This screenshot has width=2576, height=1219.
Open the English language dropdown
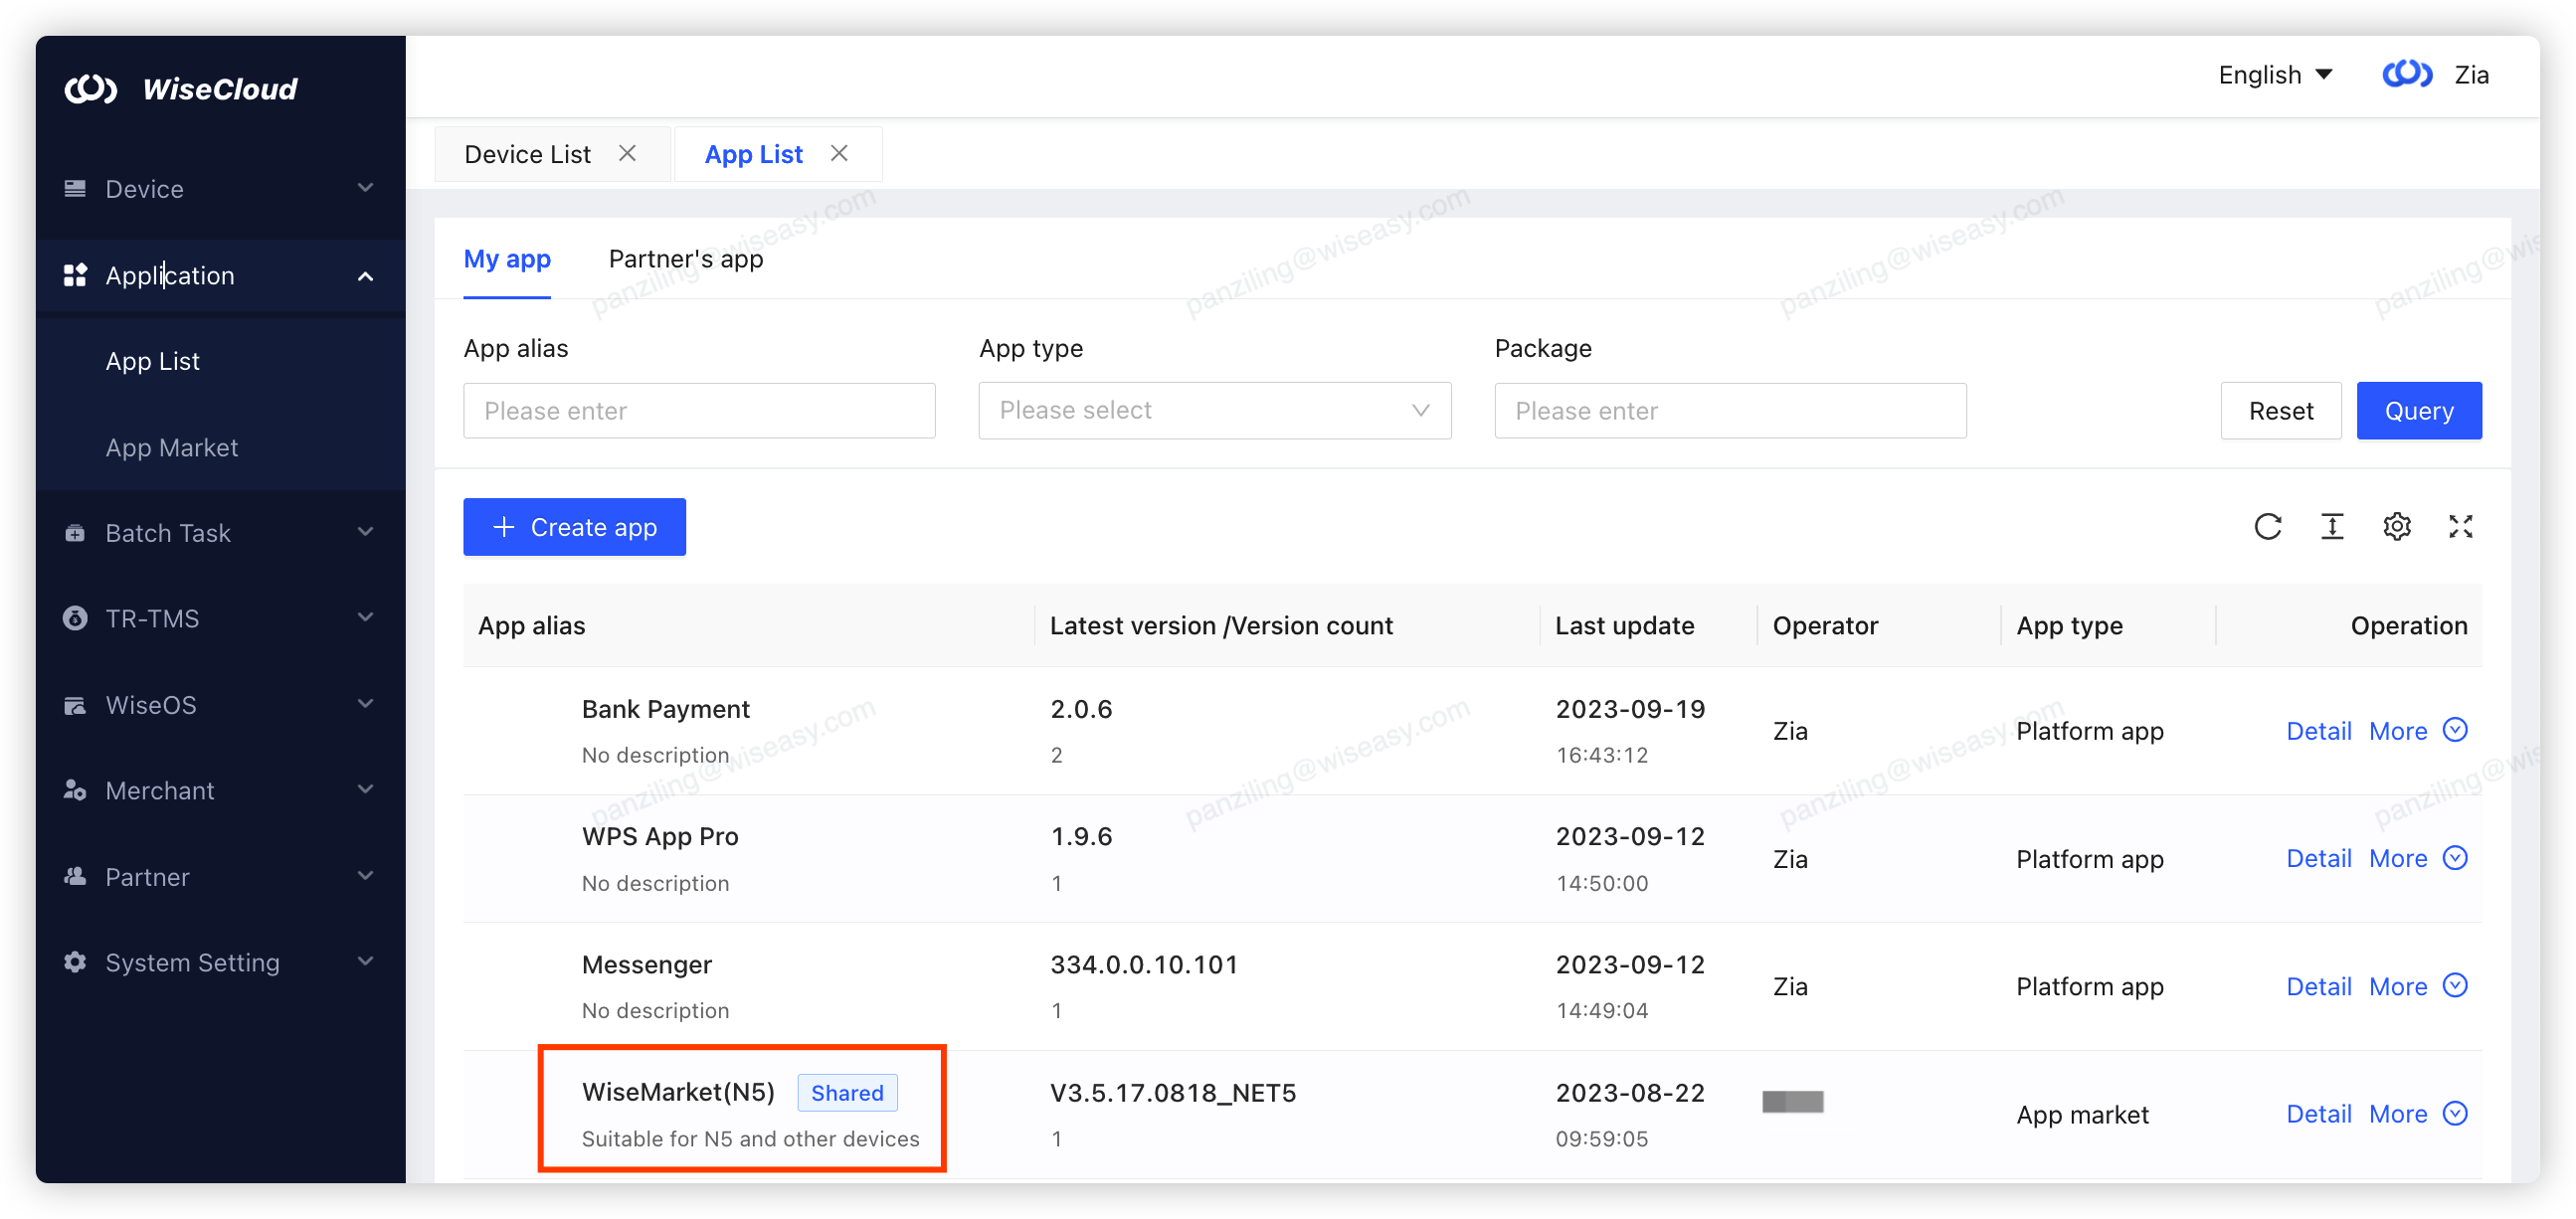pyautogui.click(x=2274, y=75)
